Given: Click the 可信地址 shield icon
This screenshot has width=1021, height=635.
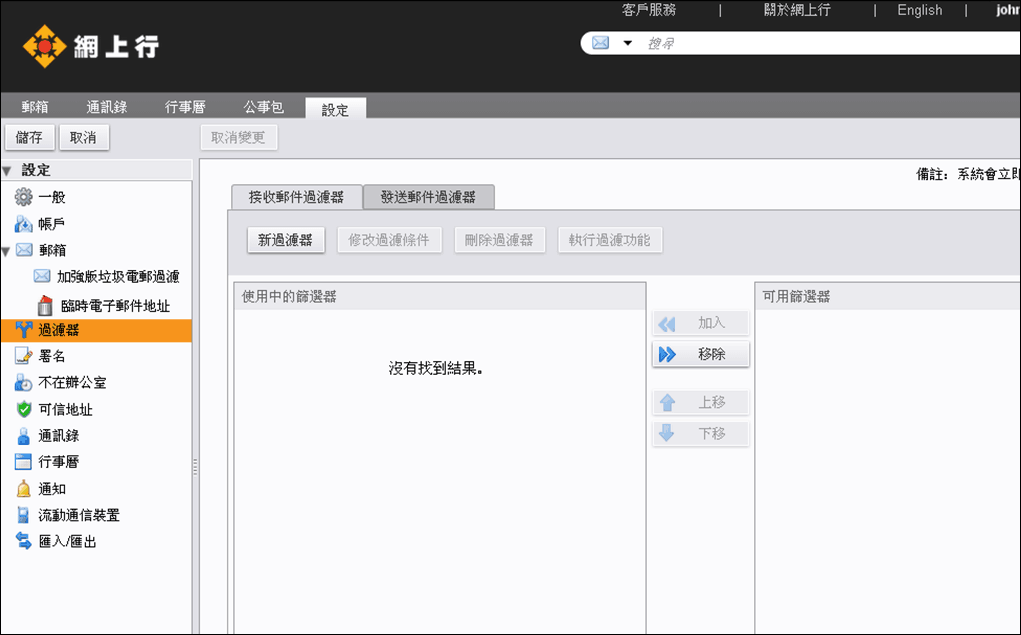Looking at the screenshot, I should tap(24, 409).
